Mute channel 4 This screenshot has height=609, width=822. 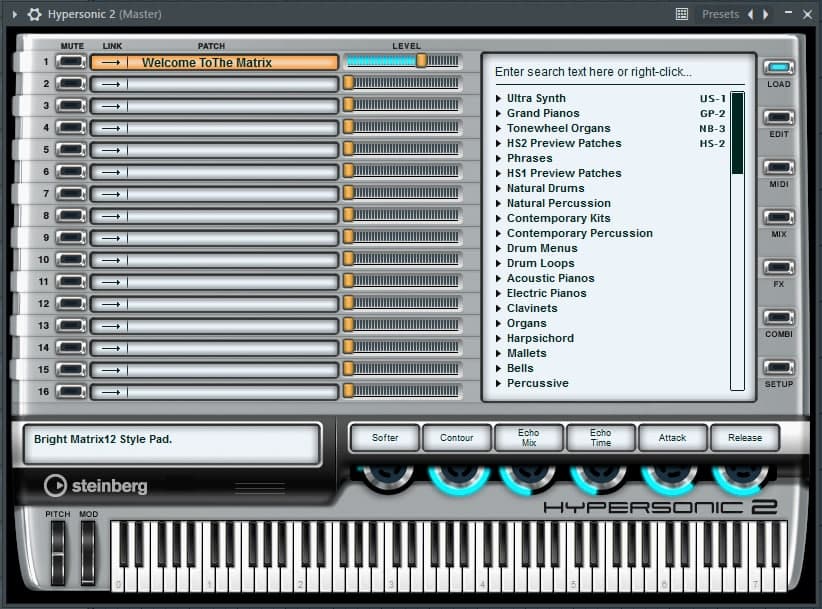coord(71,128)
